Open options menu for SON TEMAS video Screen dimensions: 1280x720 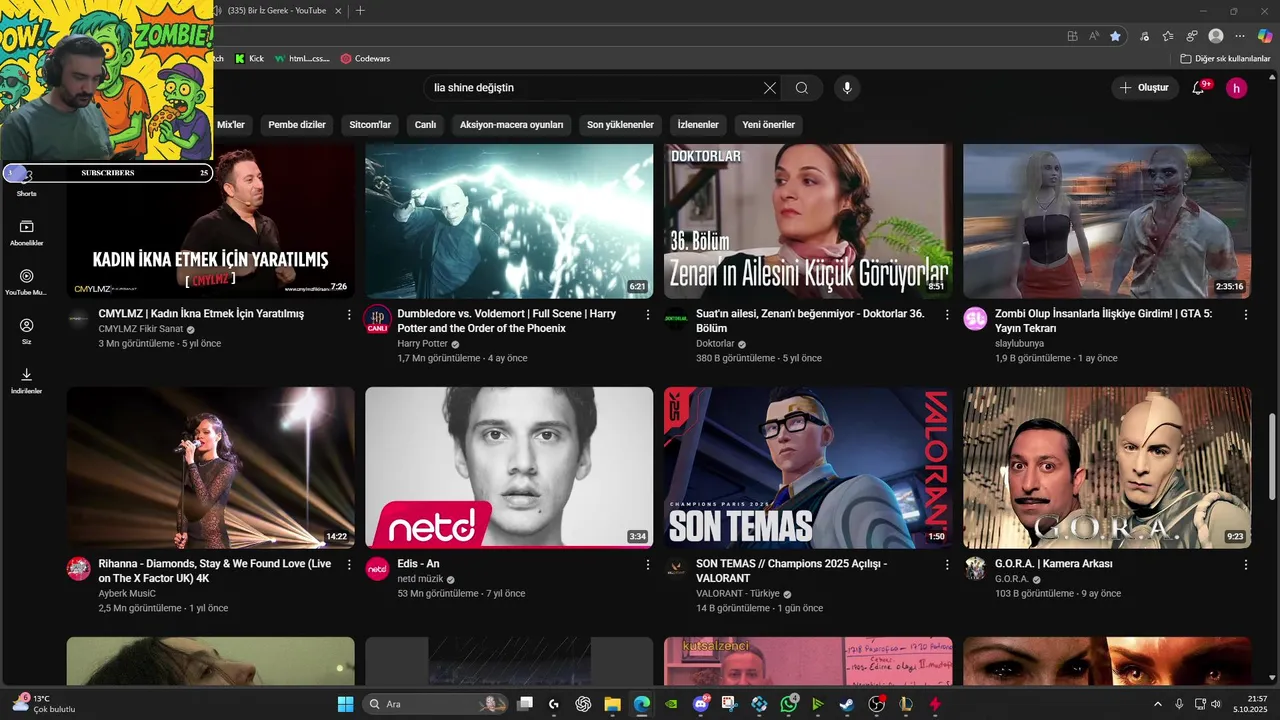(x=947, y=564)
